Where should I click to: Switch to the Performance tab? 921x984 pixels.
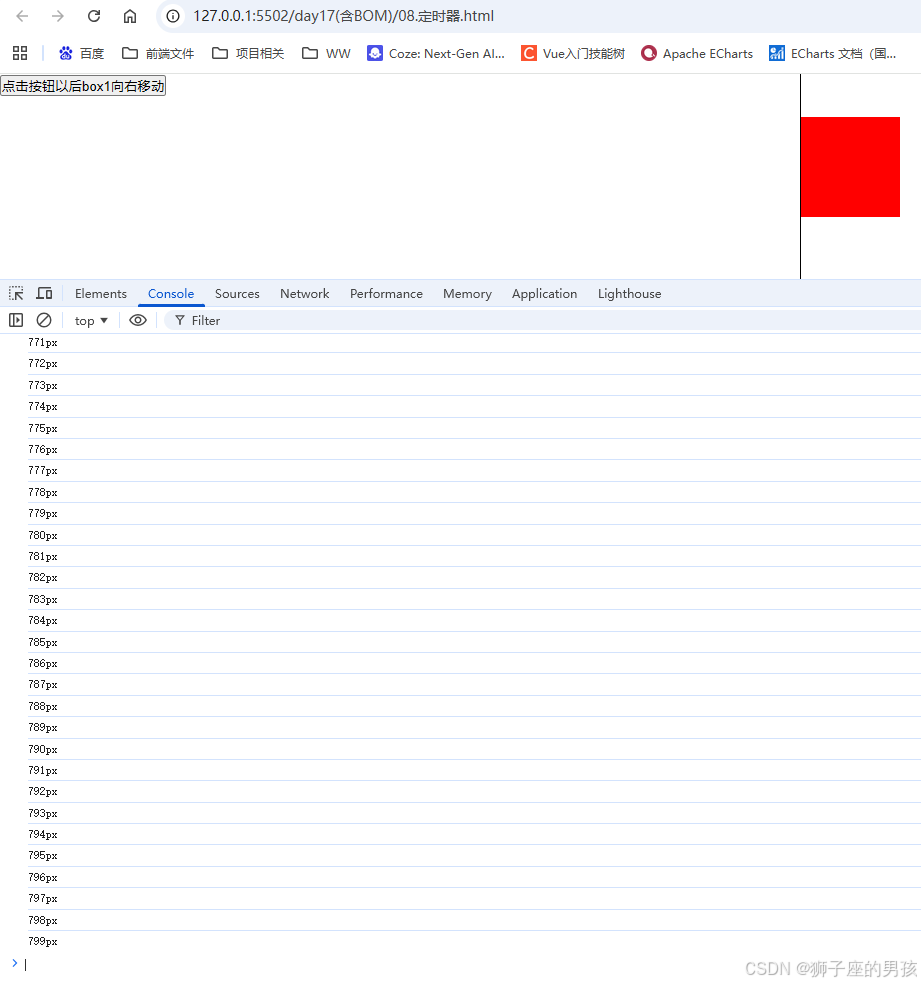tap(386, 294)
